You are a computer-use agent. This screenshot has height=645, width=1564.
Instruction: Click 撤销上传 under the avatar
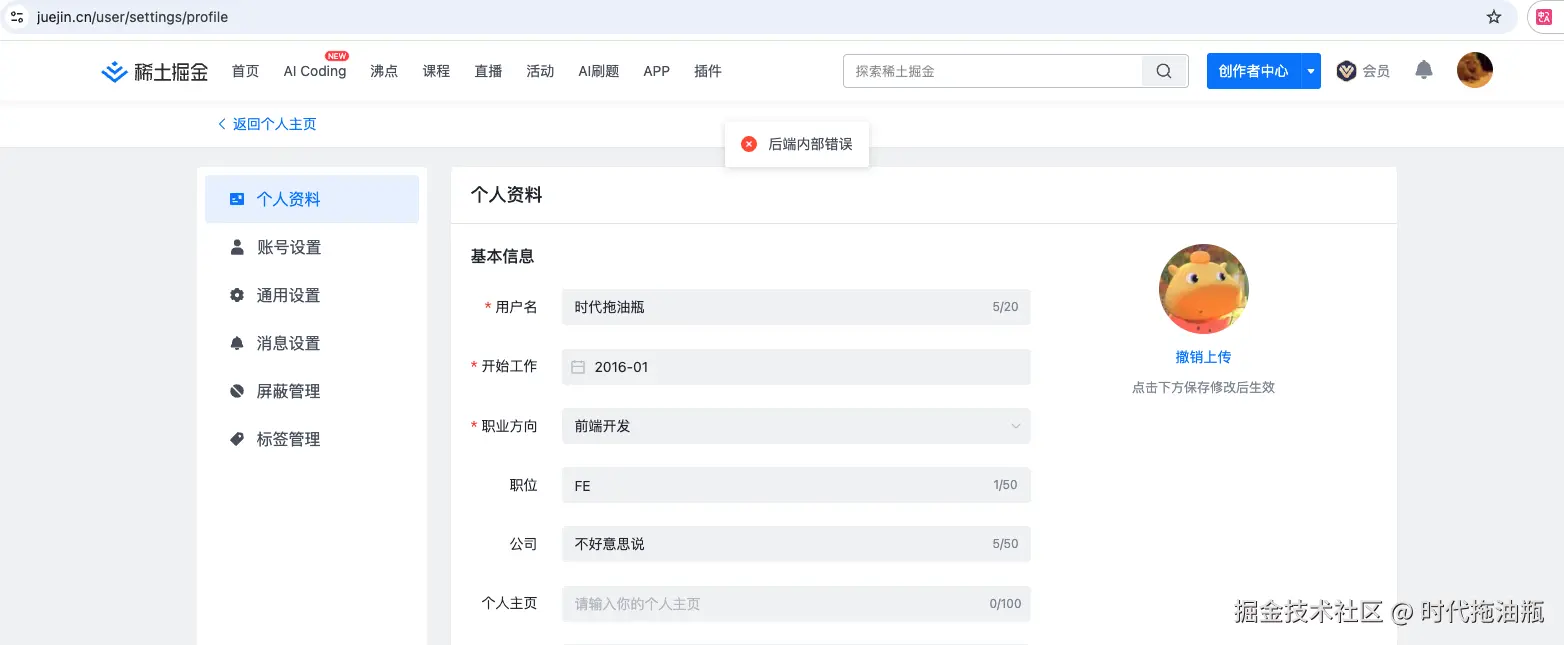(x=1203, y=357)
